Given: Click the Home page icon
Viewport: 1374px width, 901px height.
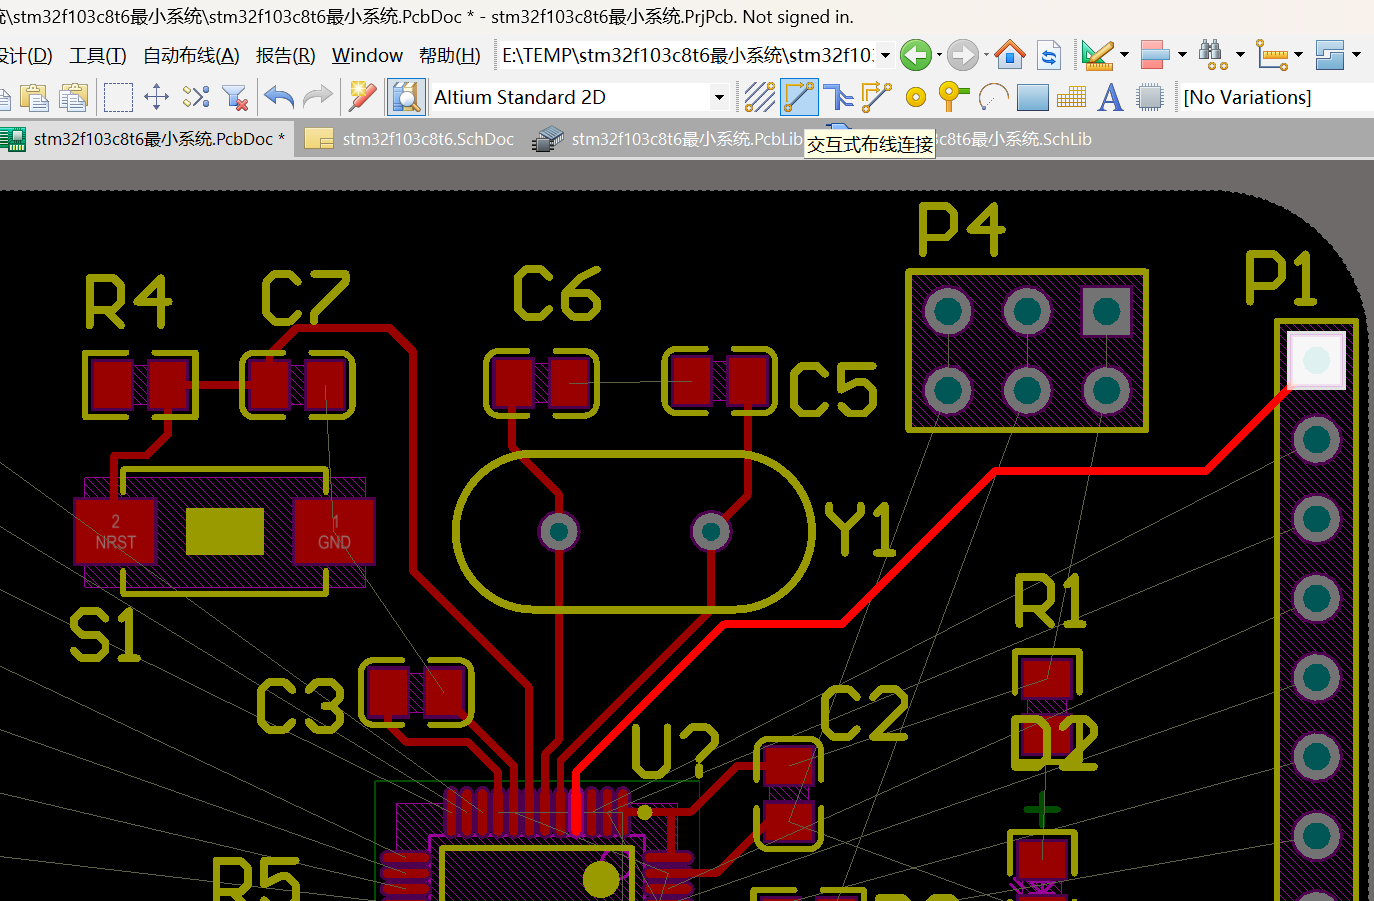Looking at the screenshot, I should pos(1010,55).
